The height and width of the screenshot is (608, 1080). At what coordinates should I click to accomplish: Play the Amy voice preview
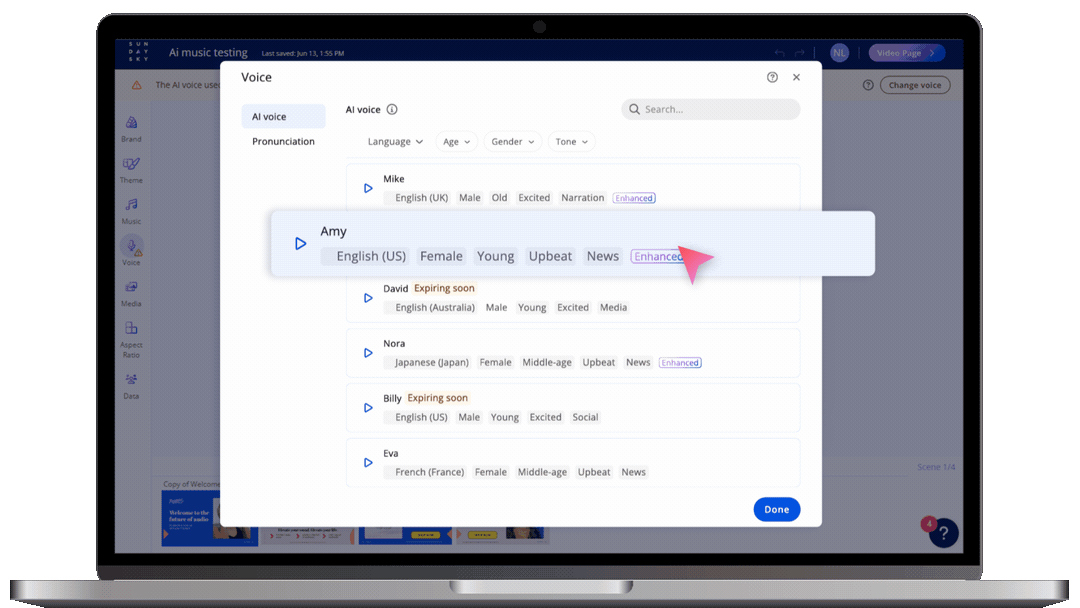(x=300, y=243)
